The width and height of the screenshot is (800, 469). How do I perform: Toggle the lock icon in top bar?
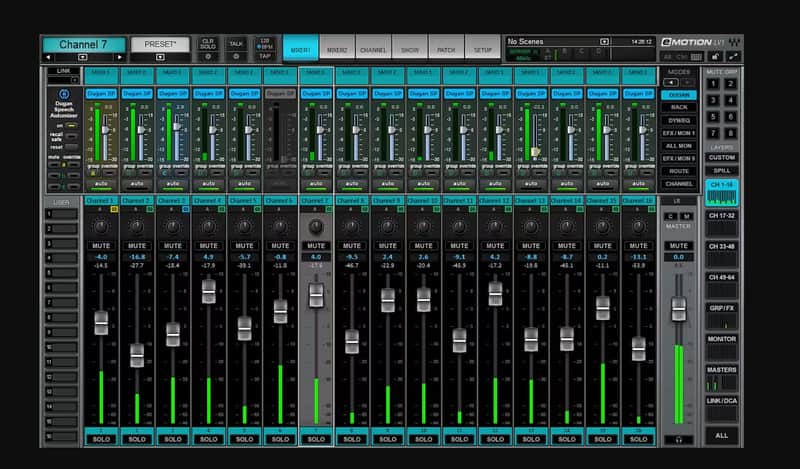tap(715, 57)
